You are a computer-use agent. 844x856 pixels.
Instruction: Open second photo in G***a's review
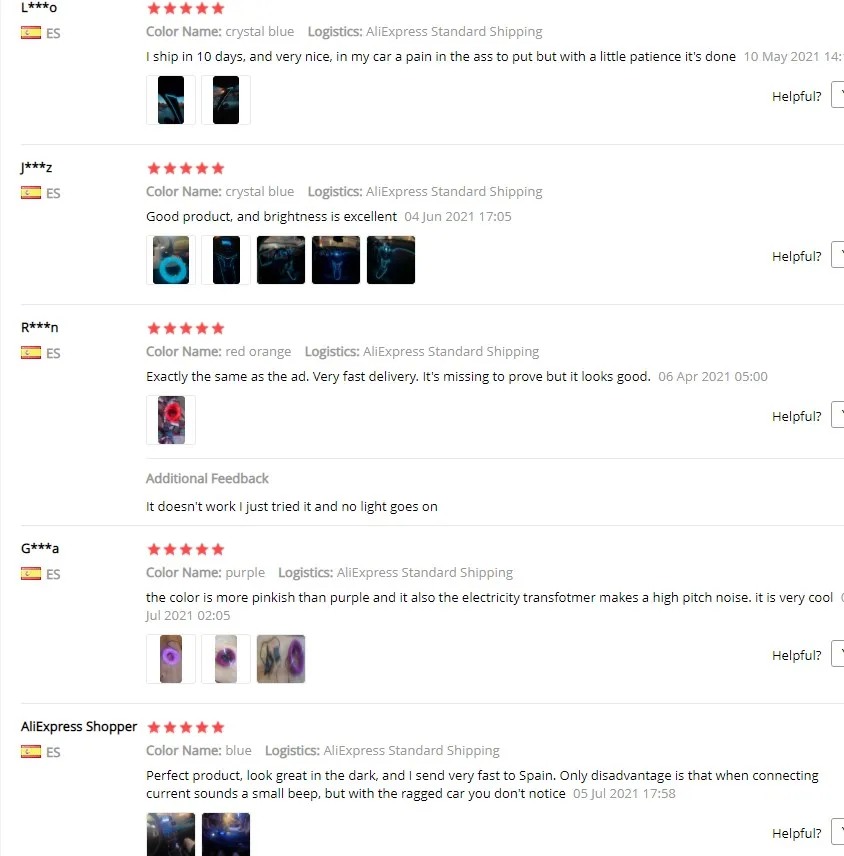pos(226,659)
